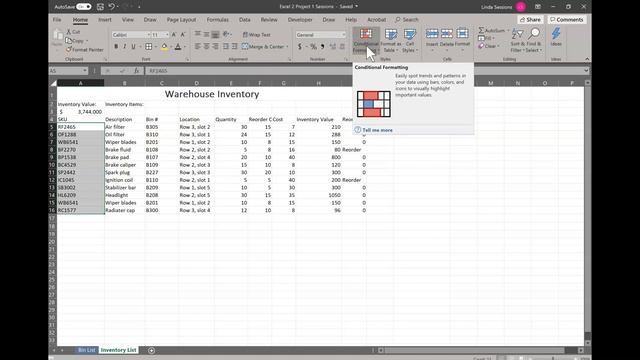Increase font size with larger A
Viewport: 640px width, 360px height.
click(x=174, y=35)
